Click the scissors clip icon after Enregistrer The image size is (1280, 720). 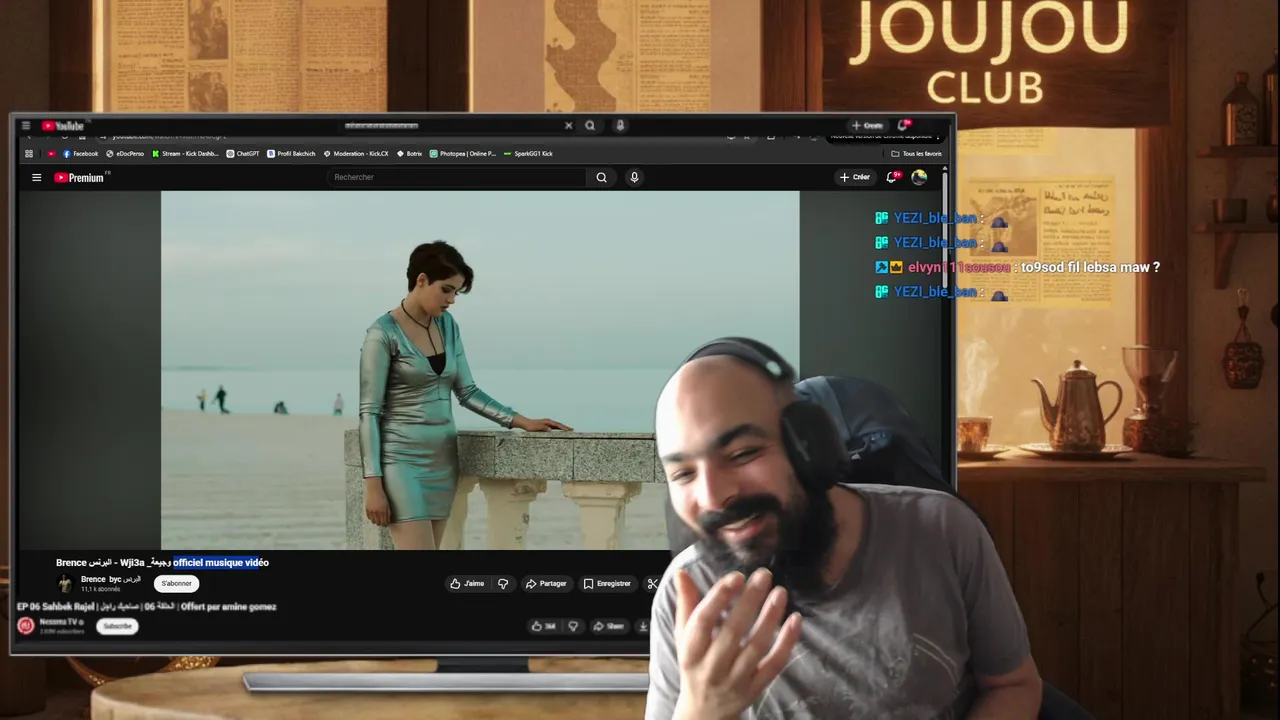(651, 584)
